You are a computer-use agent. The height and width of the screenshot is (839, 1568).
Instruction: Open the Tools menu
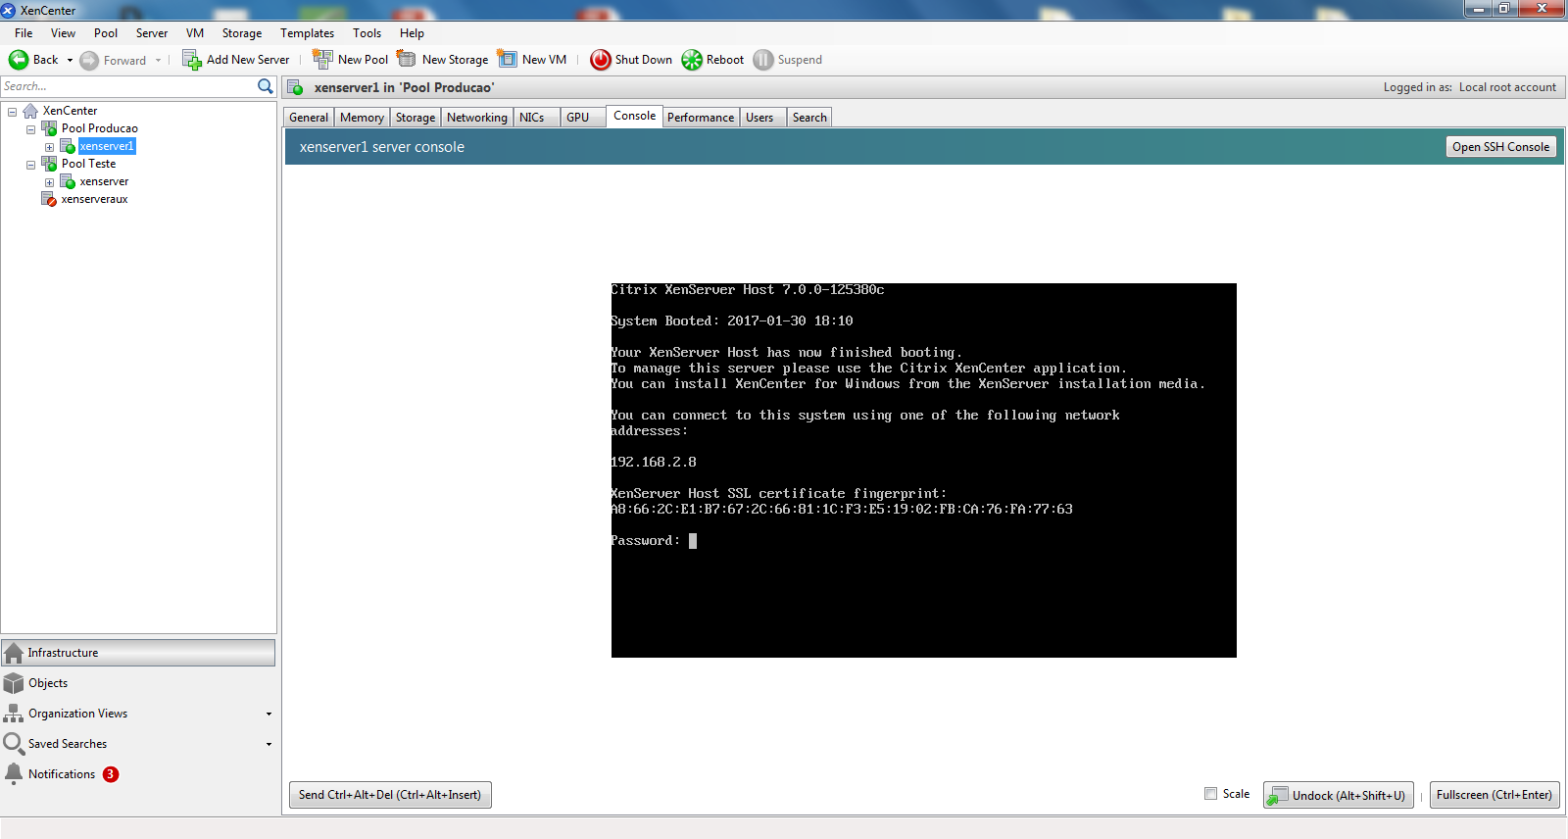tap(367, 33)
